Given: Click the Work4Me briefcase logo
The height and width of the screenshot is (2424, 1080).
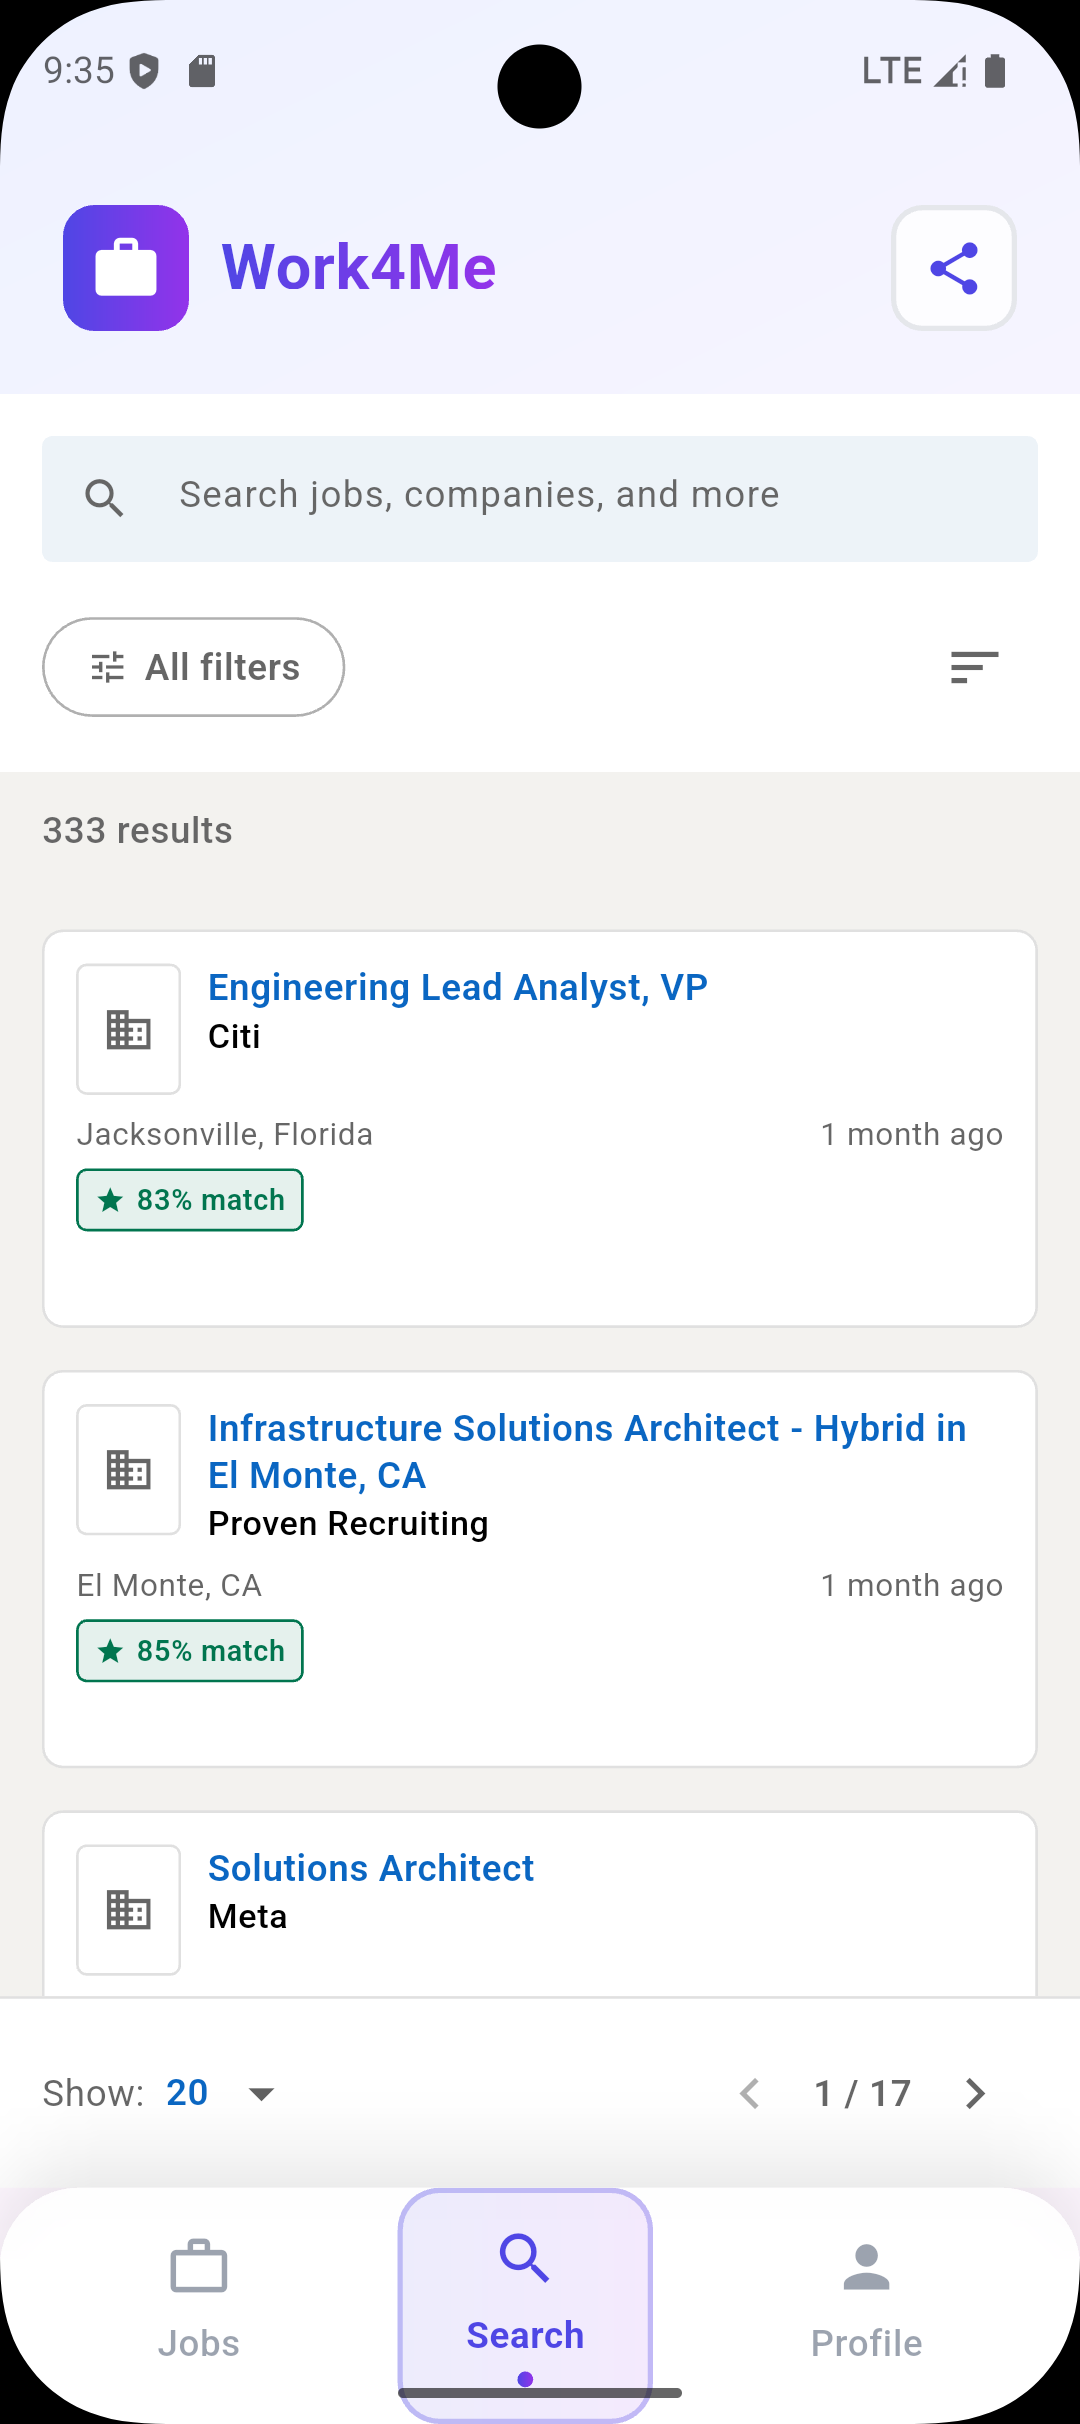Looking at the screenshot, I should pyautogui.click(x=125, y=267).
